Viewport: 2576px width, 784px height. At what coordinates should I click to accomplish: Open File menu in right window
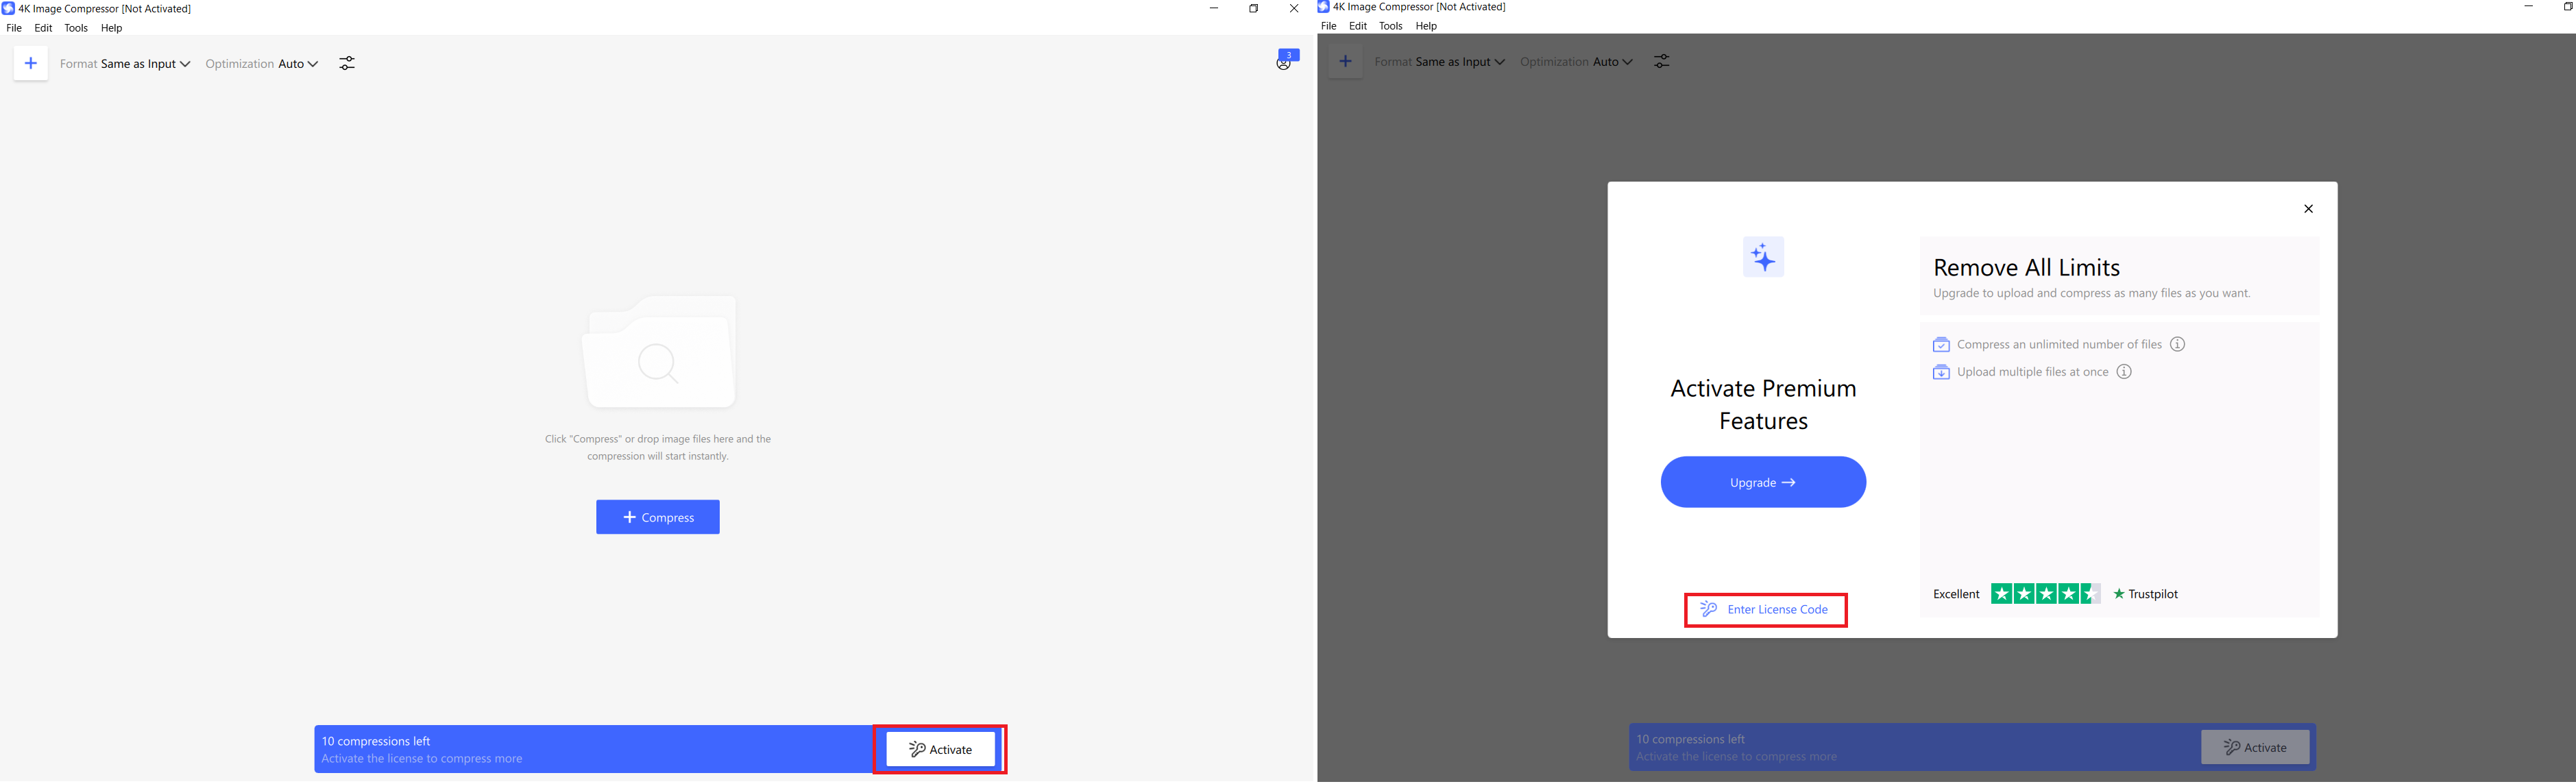tap(1329, 26)
